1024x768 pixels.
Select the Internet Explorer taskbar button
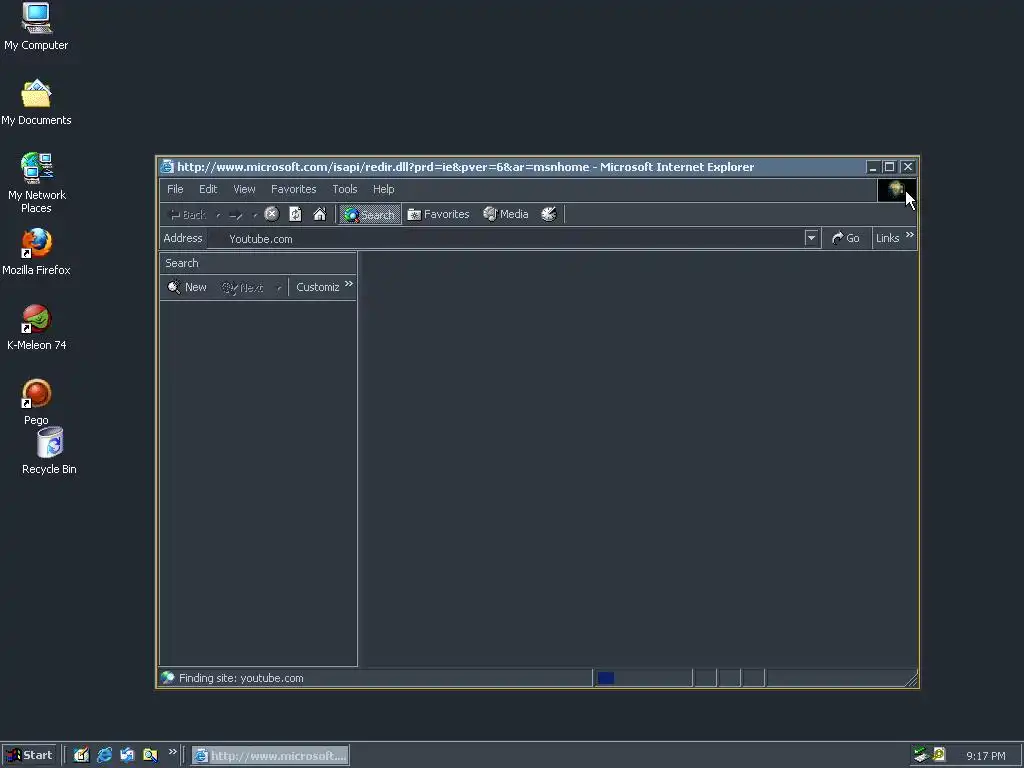click(270, 756)
